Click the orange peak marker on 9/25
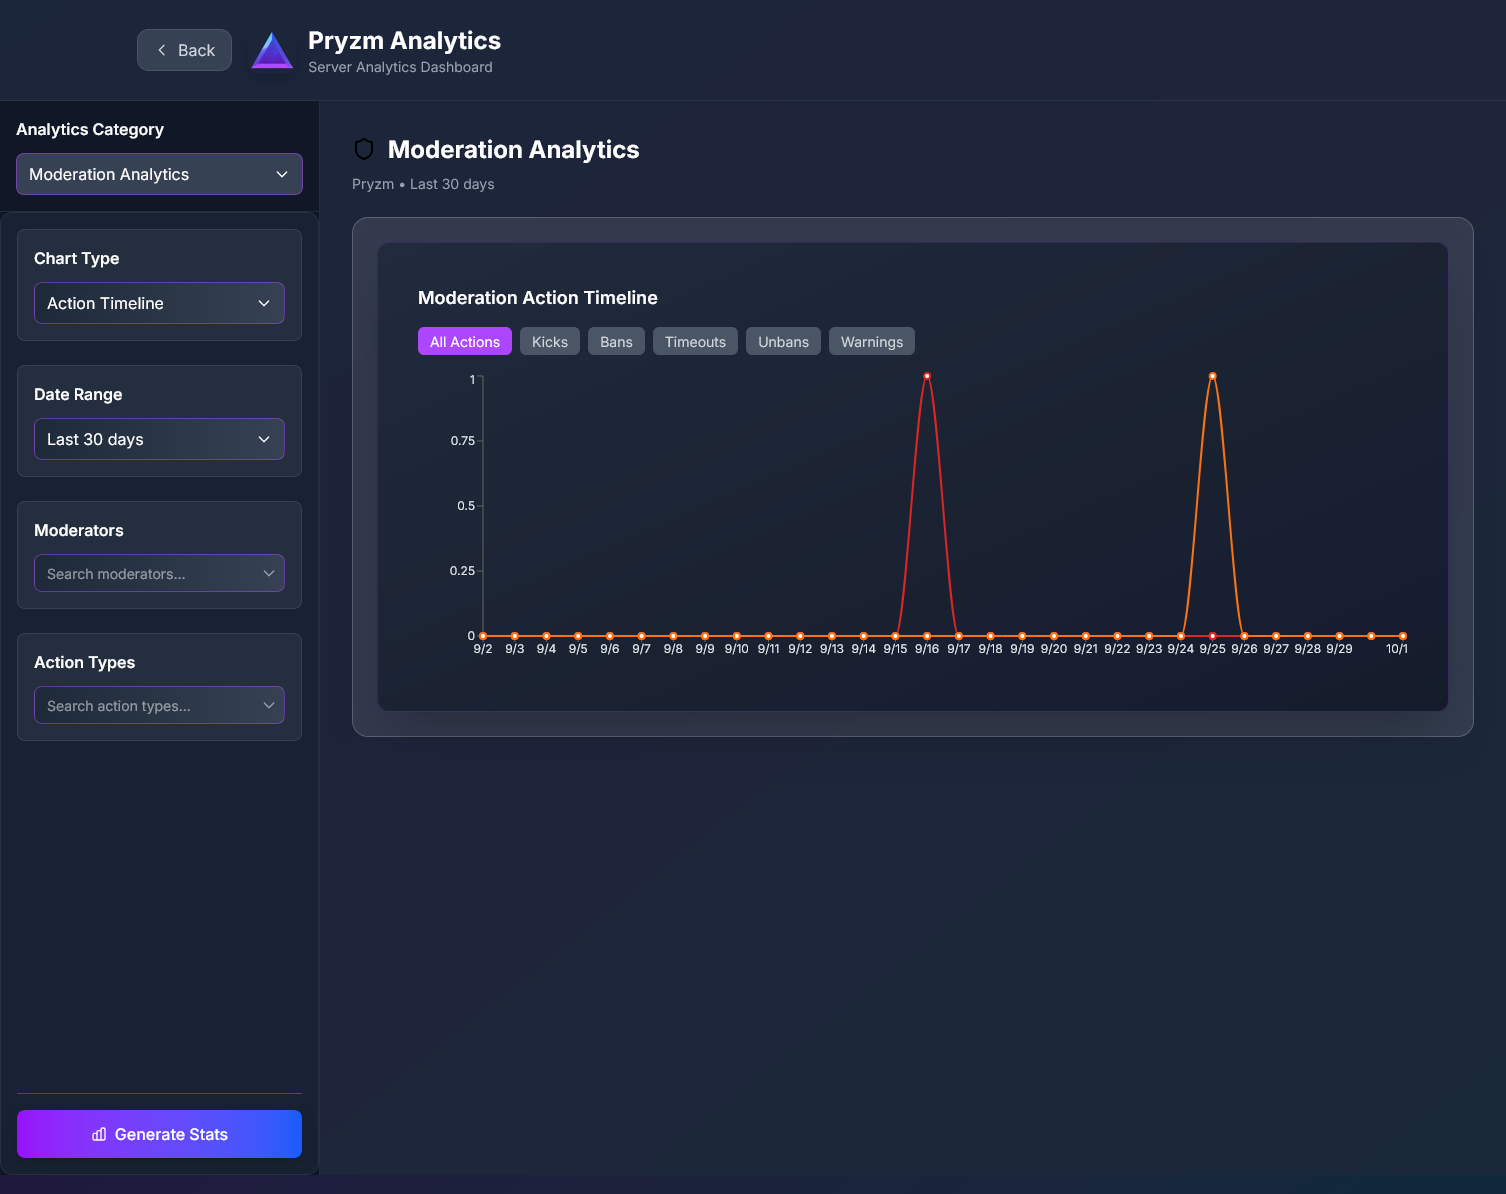Screen dimensions: 1506x1194 1212,376
